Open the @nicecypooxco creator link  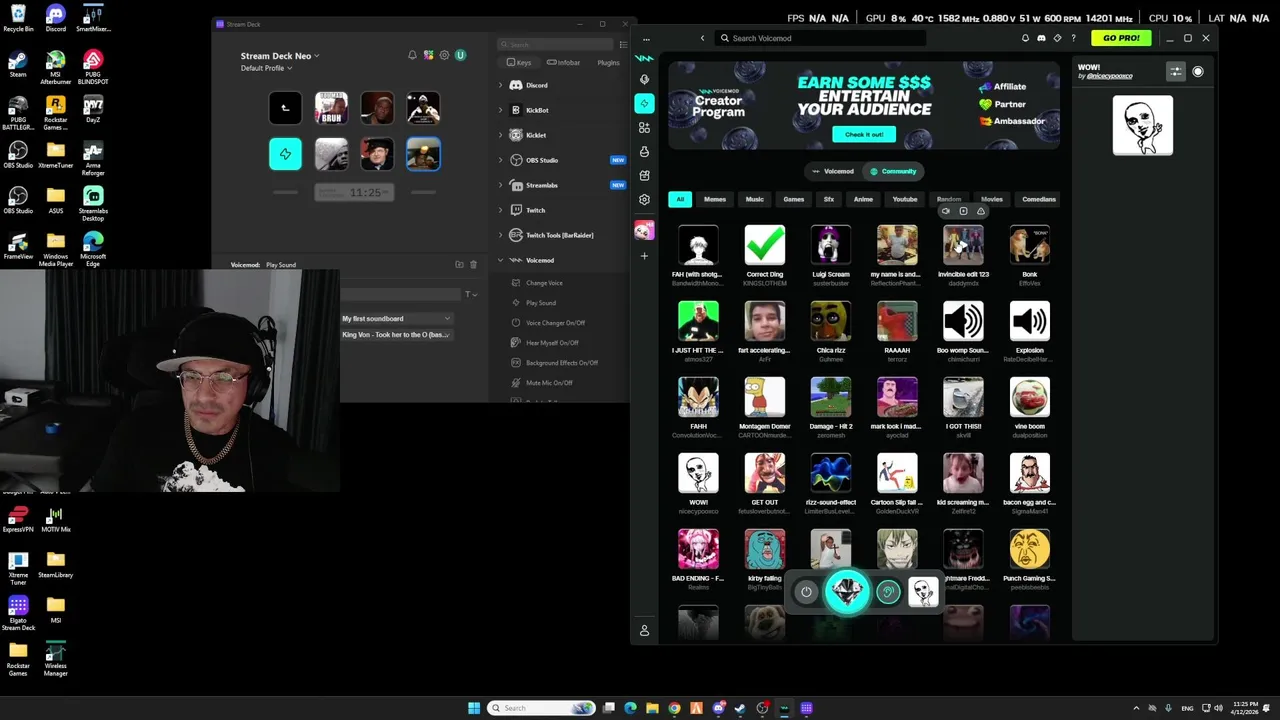pyautogui.click(x=1109, y=76)
